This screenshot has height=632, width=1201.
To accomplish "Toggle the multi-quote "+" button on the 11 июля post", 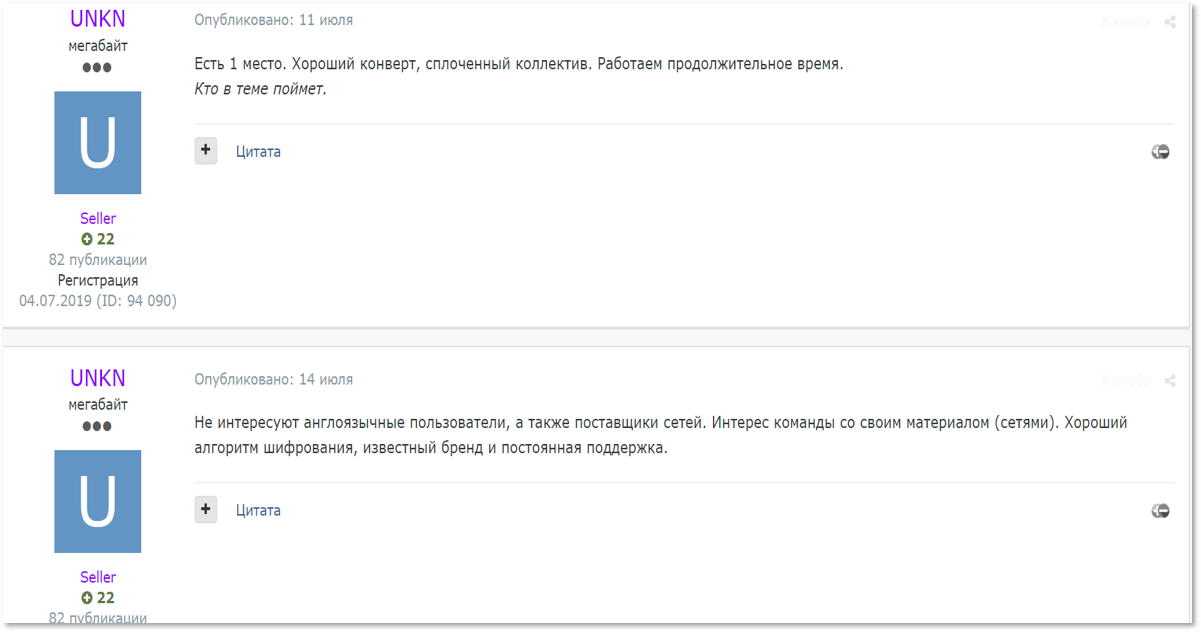I will (x=206, y=151).
